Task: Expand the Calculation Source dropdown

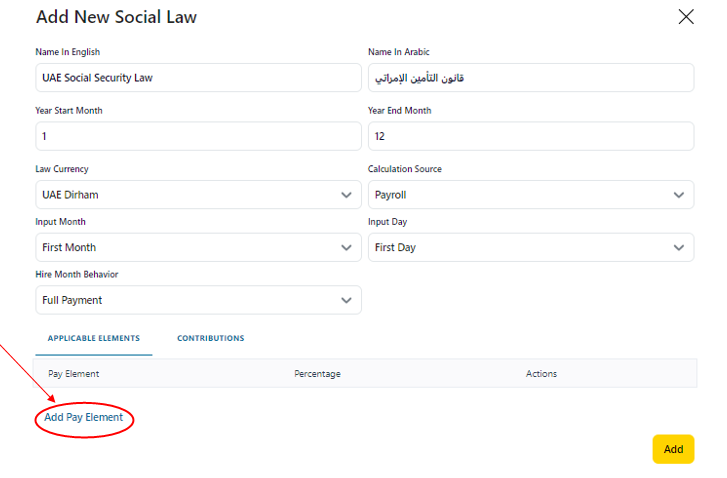Action: 530,195
